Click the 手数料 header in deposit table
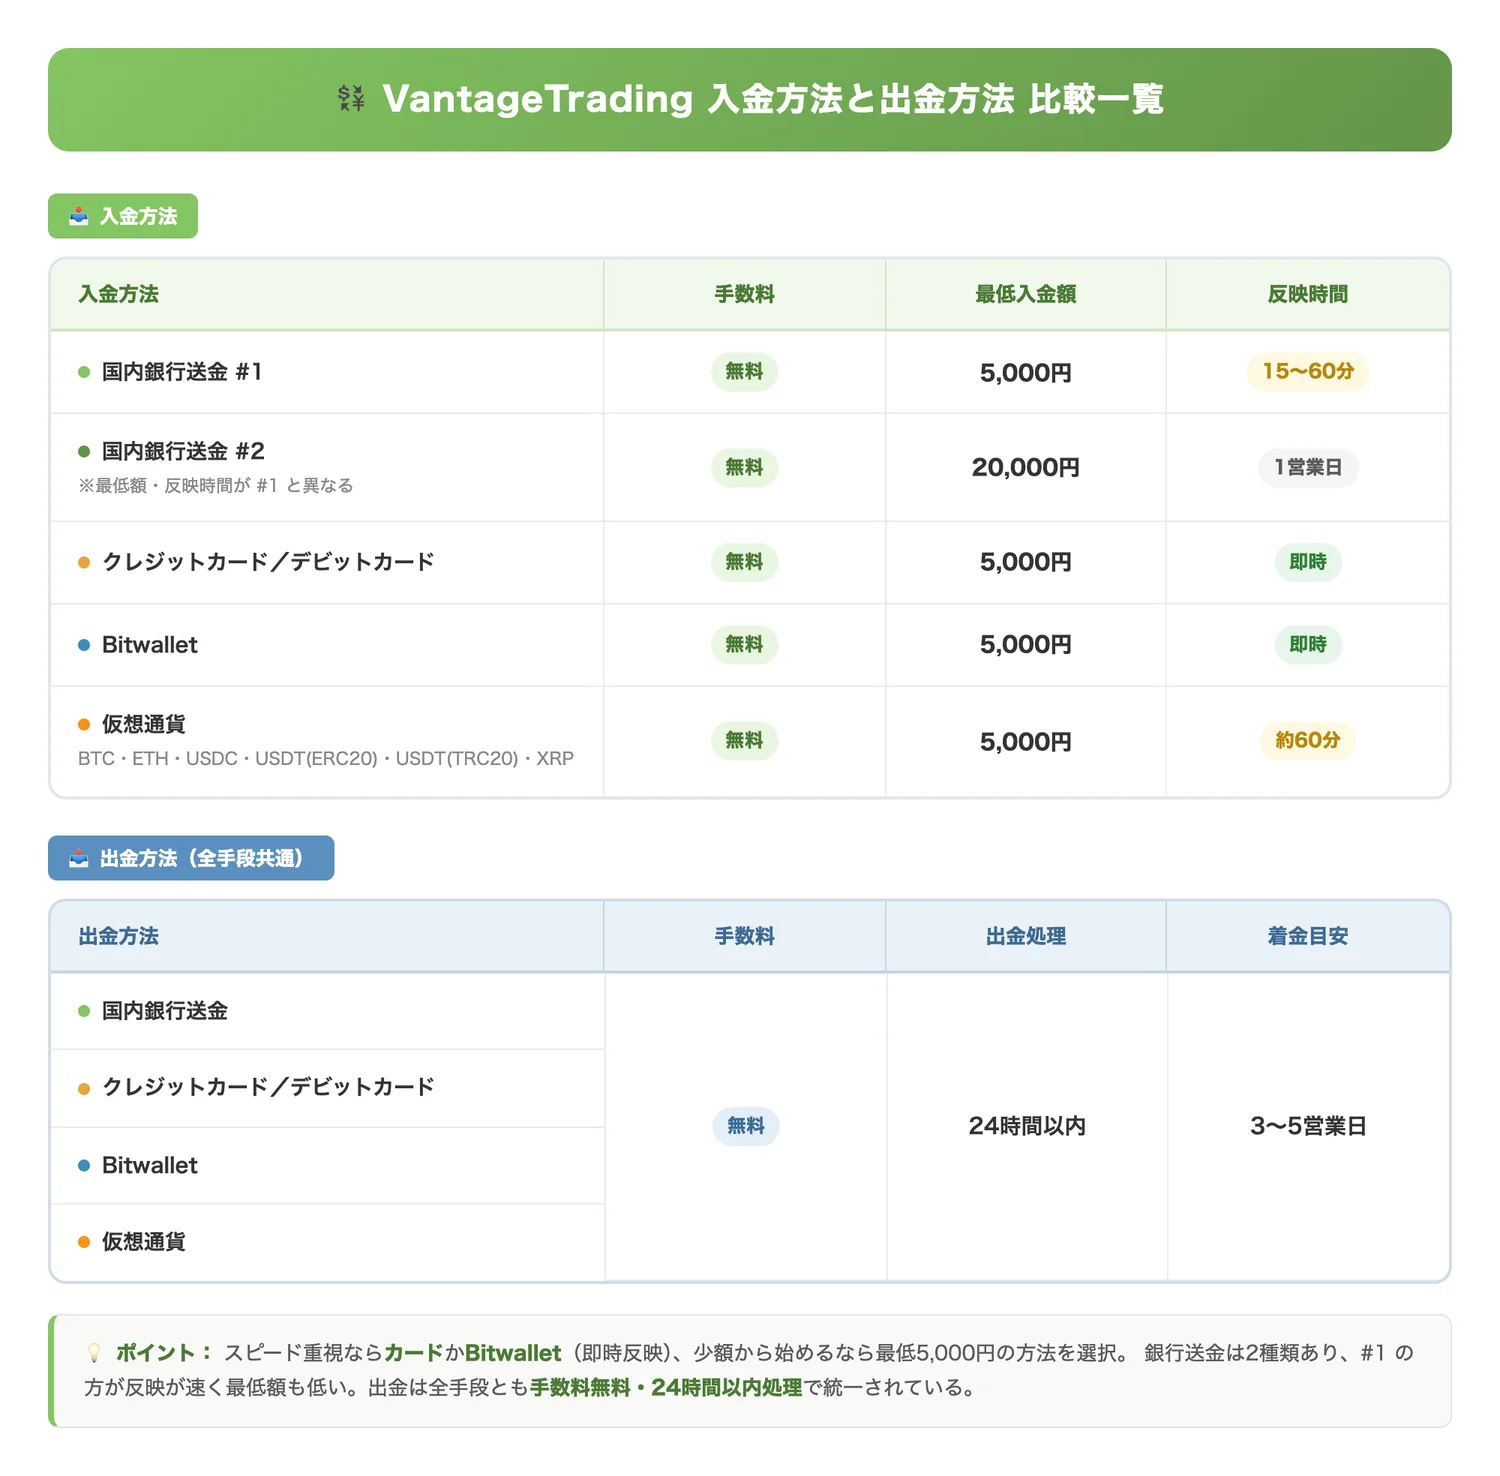The width and height of the screenshot is (1500, 1476). pos(744,294)
